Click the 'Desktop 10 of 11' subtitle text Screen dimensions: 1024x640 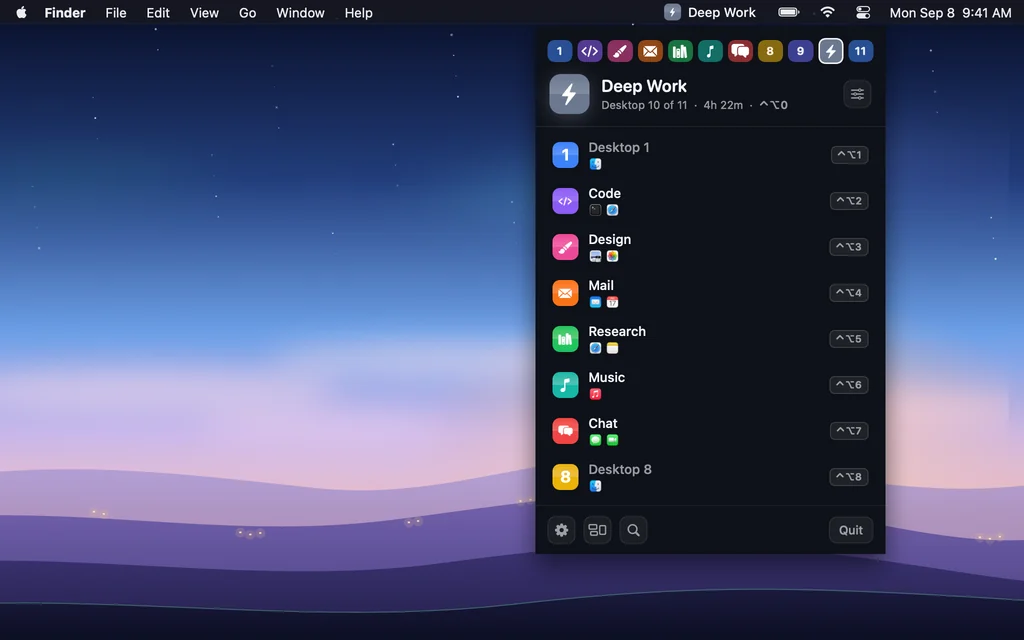(644, 105)
